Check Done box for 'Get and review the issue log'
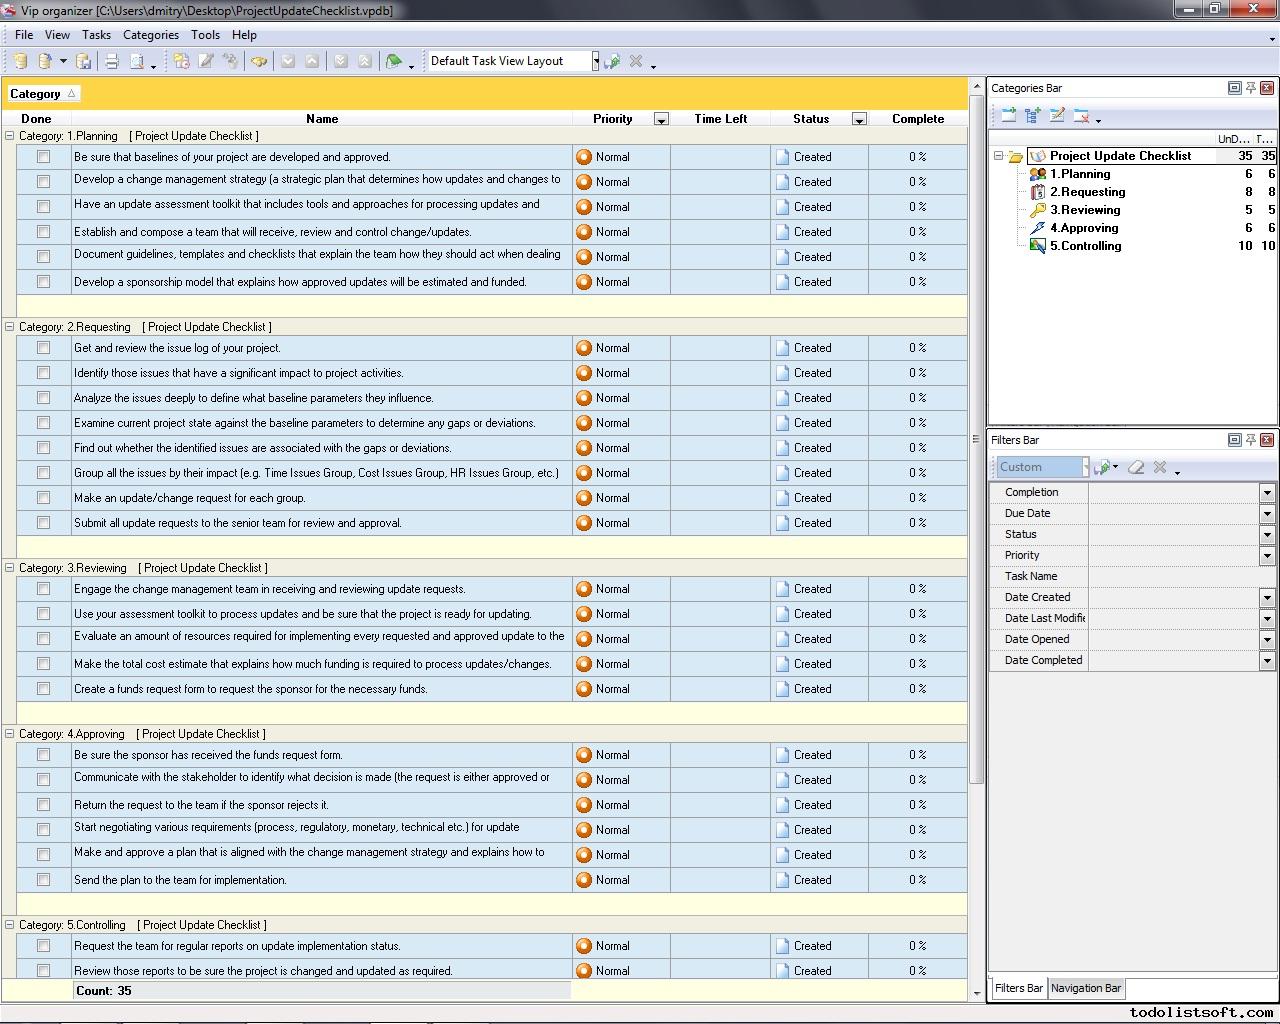Screen dimensions: 1280x1024 43,348
